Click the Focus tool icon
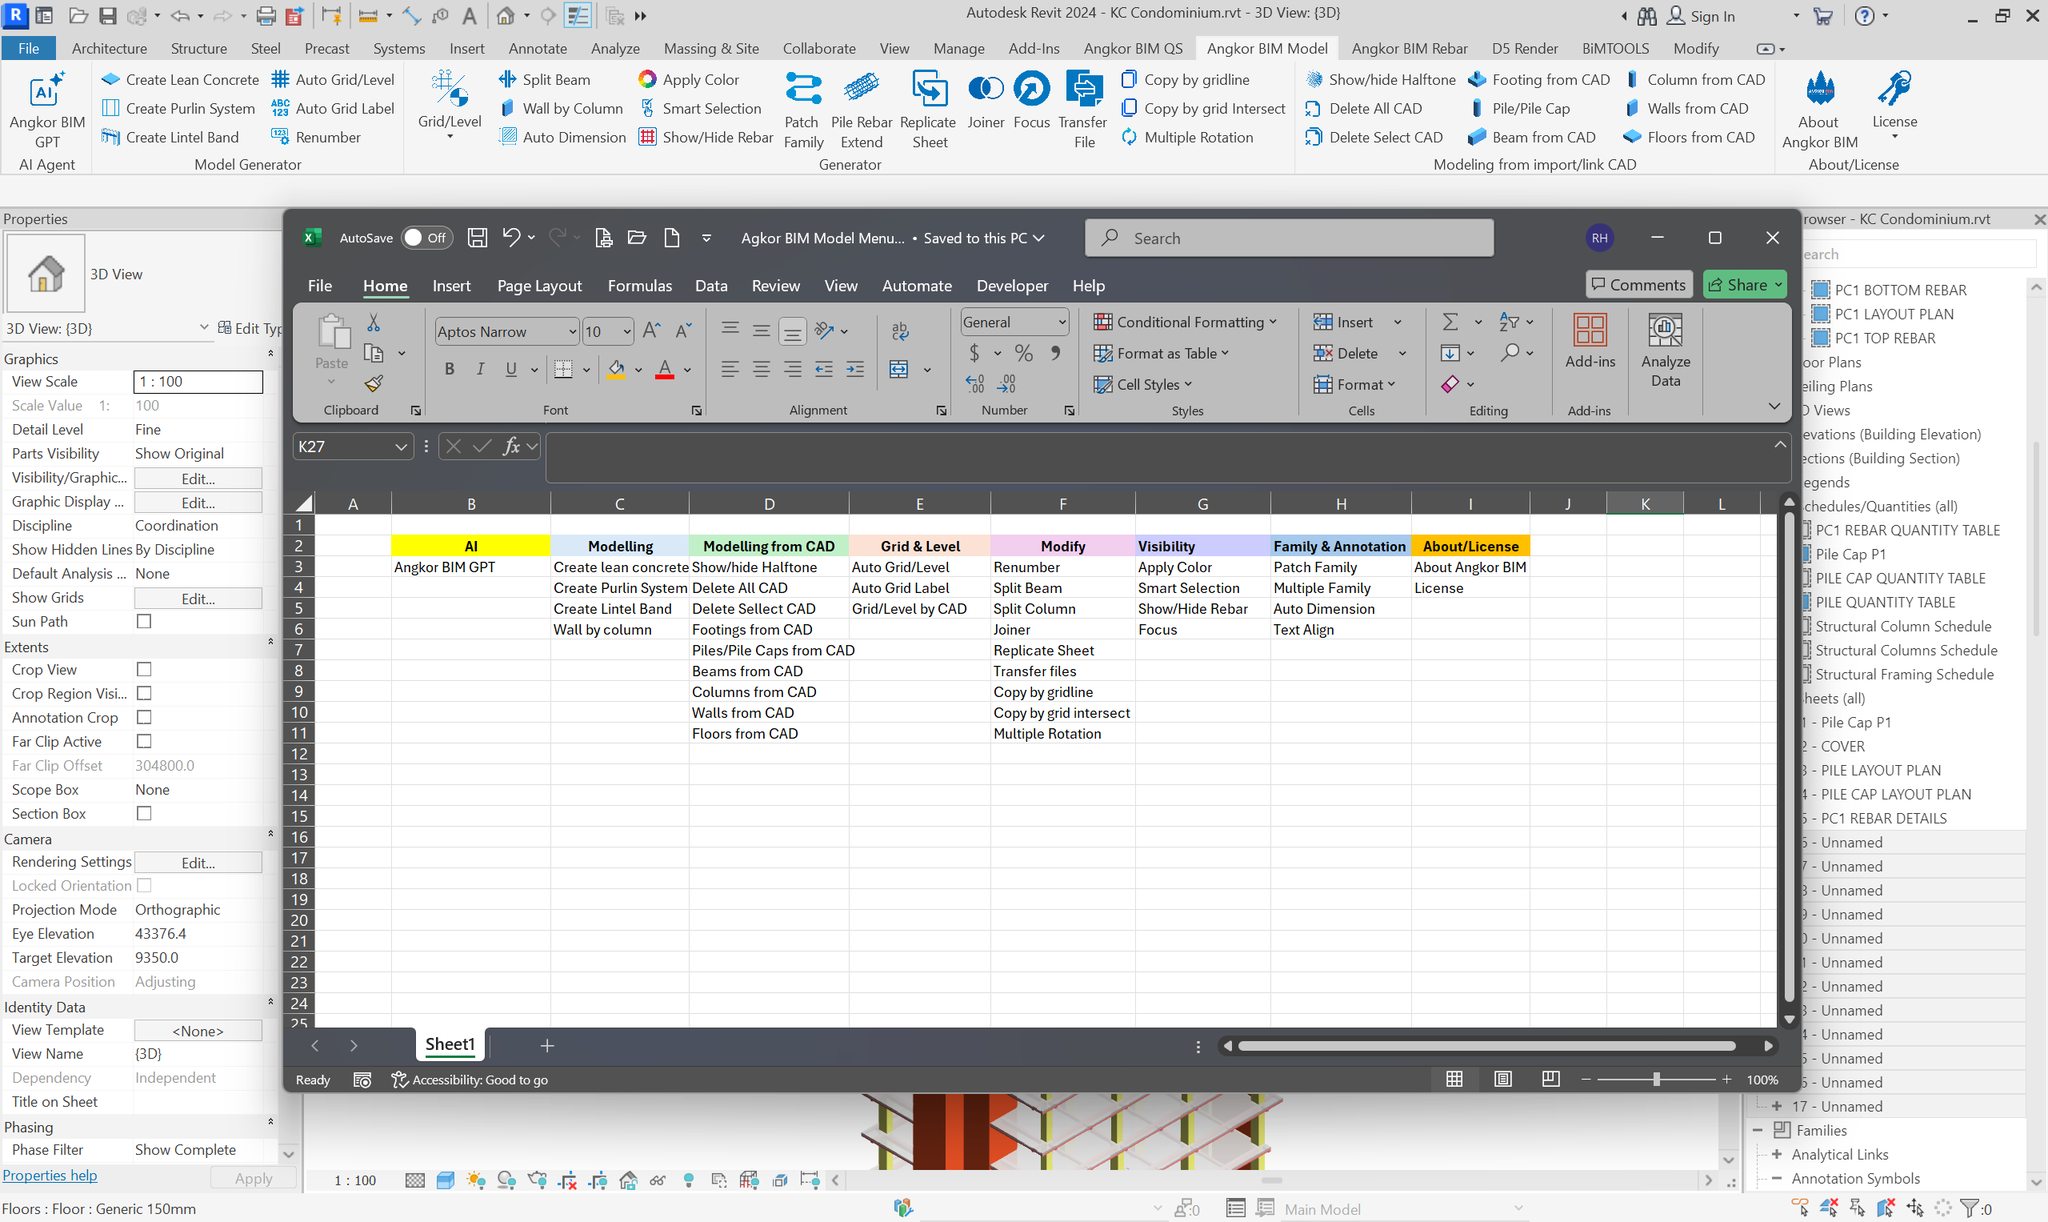This screenshot has width=2048, height=1222. coord(1031,89)
